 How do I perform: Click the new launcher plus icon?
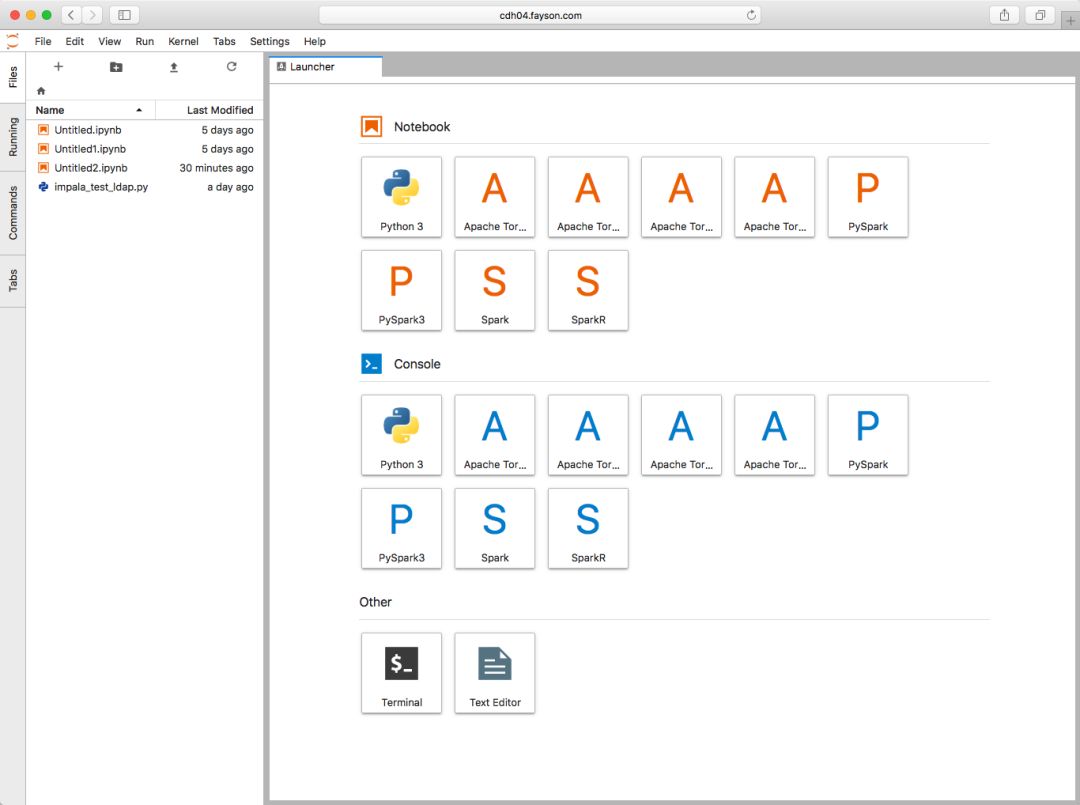[59, 66]
